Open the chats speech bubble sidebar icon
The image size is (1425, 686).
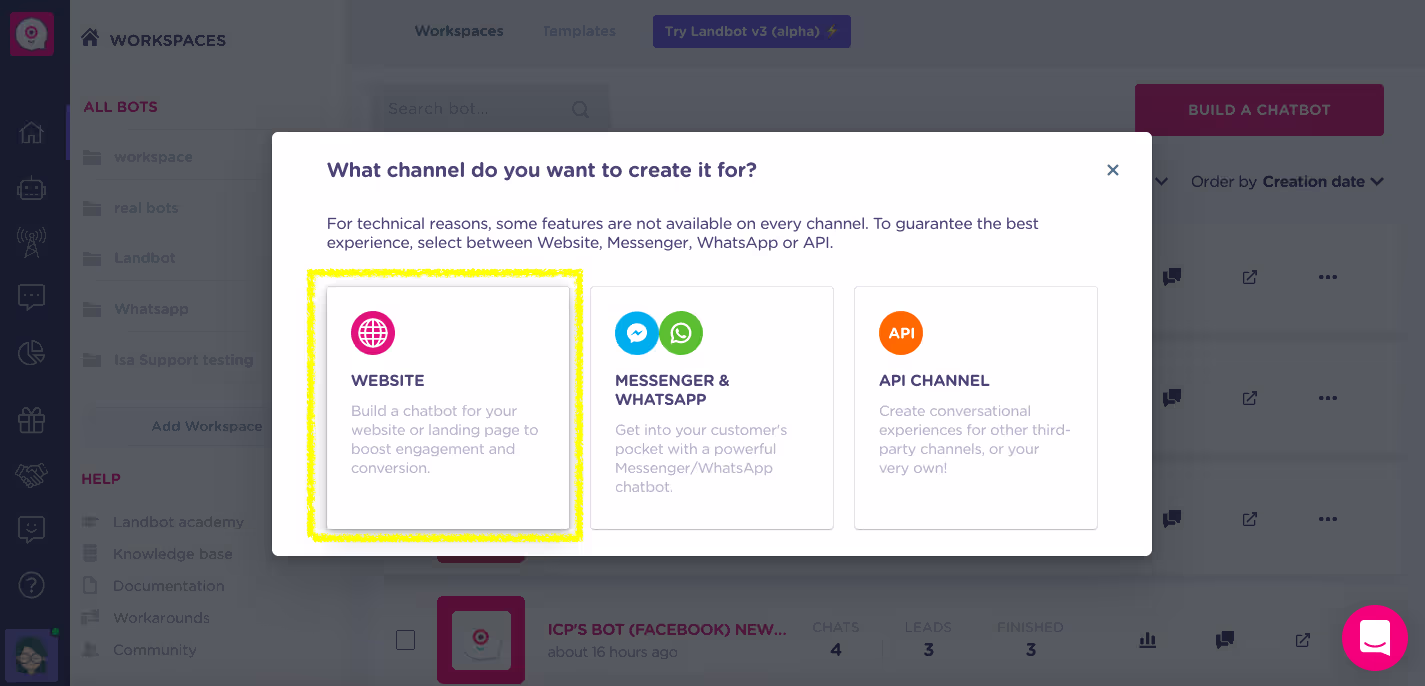(x=32, y=297)
